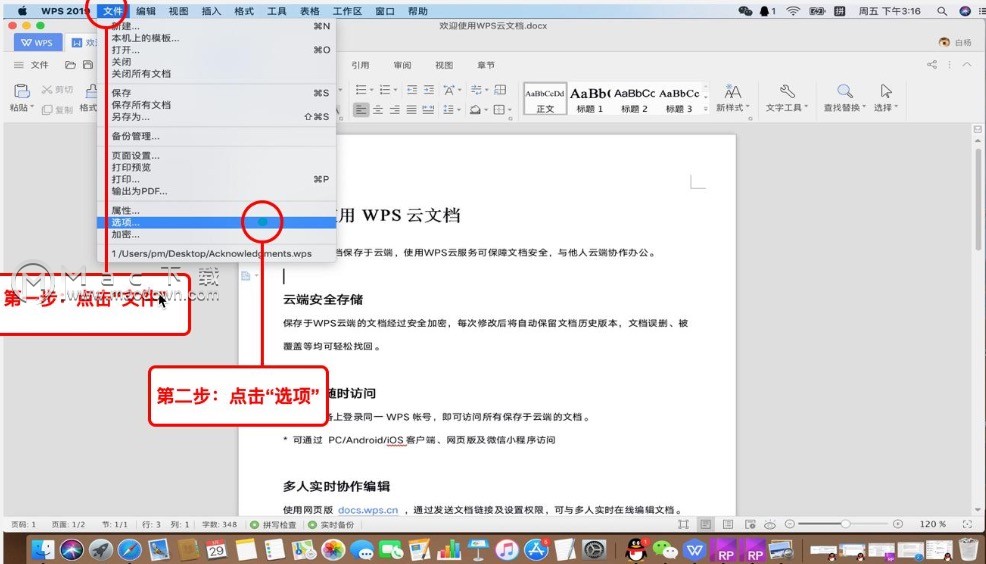Click the zoom in plus button
986x564 pixels.
tap(897, 524)
